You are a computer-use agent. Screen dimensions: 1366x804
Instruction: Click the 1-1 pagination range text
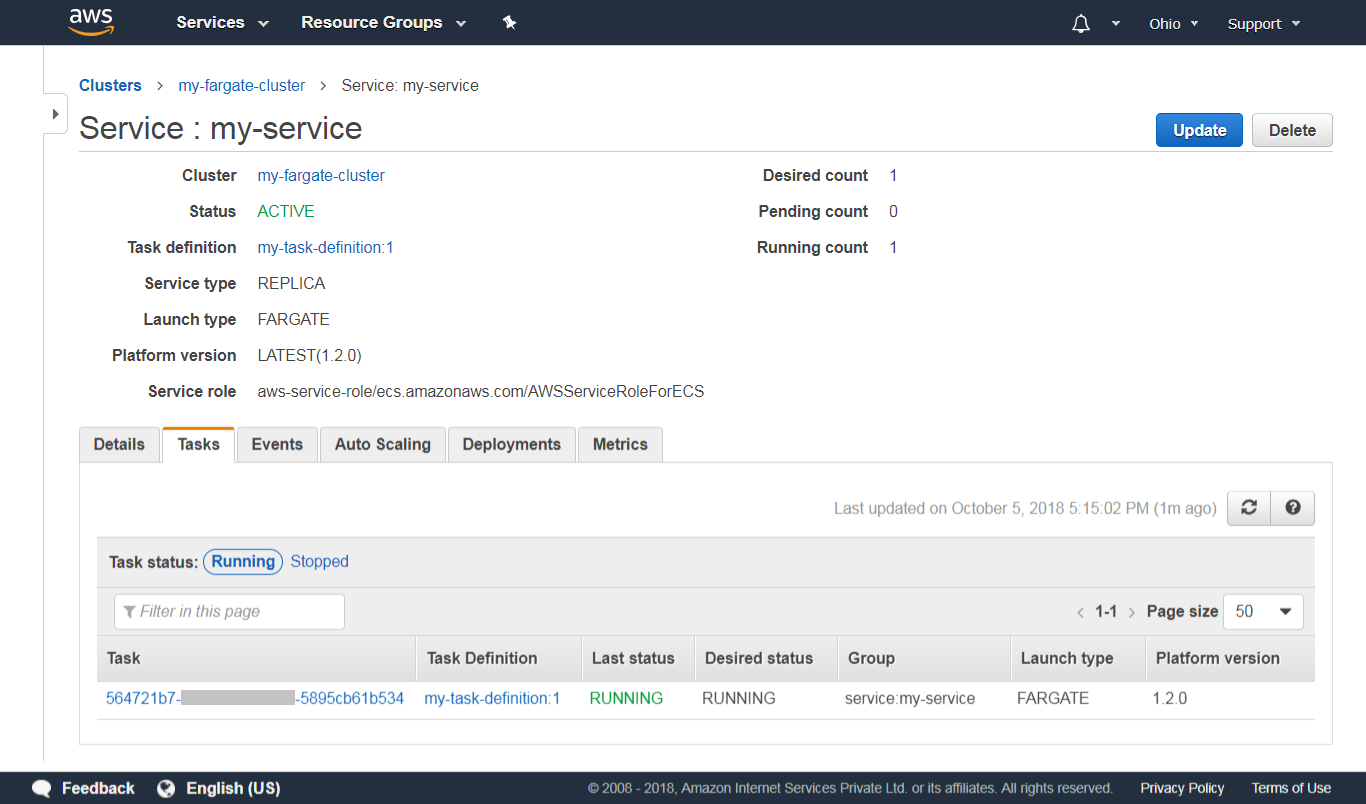tap(1106, 612)
